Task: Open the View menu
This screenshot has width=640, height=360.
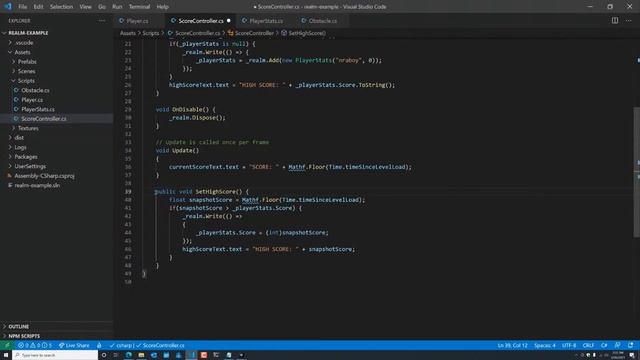Action: pyautogui.click(x=85, y=7)
